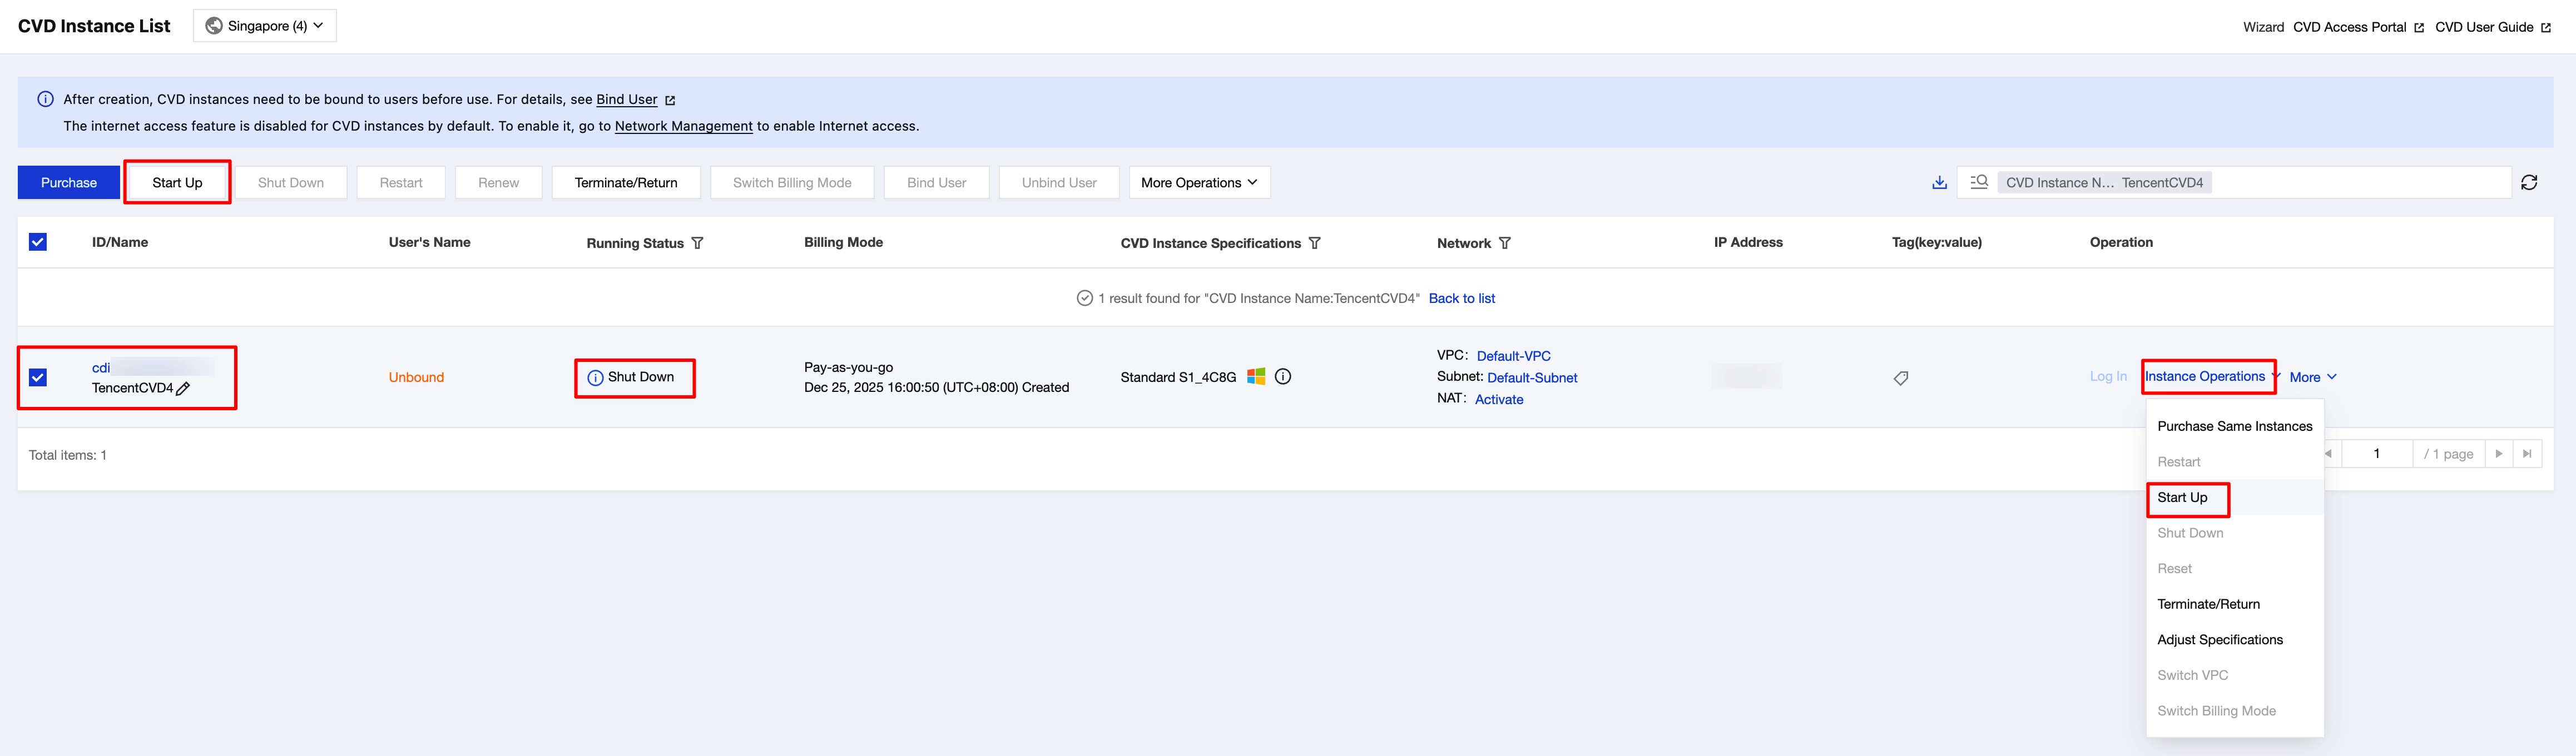This screenshot has width=2576, height=756.
Task: Click the CVD Instance Specifications filter icon
Action: pyautogui.click(x=1314, y=243)
